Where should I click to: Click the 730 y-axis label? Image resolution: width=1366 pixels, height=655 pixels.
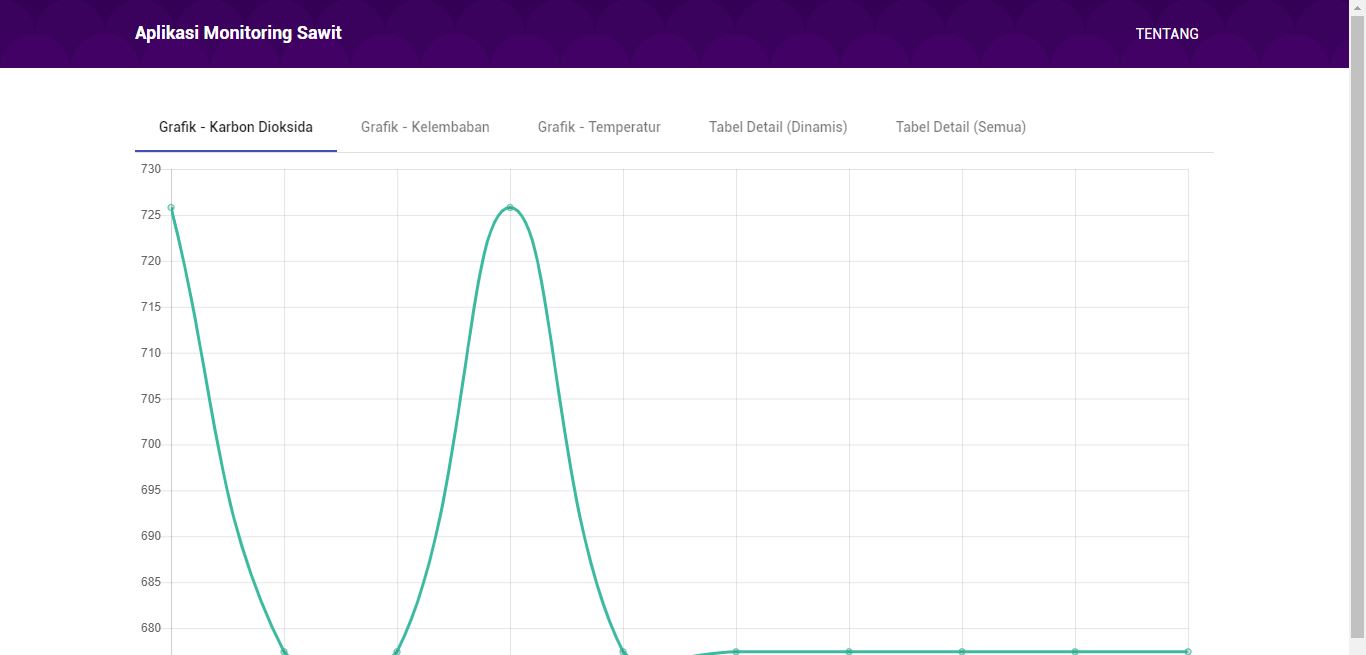[x=150, y=169]
